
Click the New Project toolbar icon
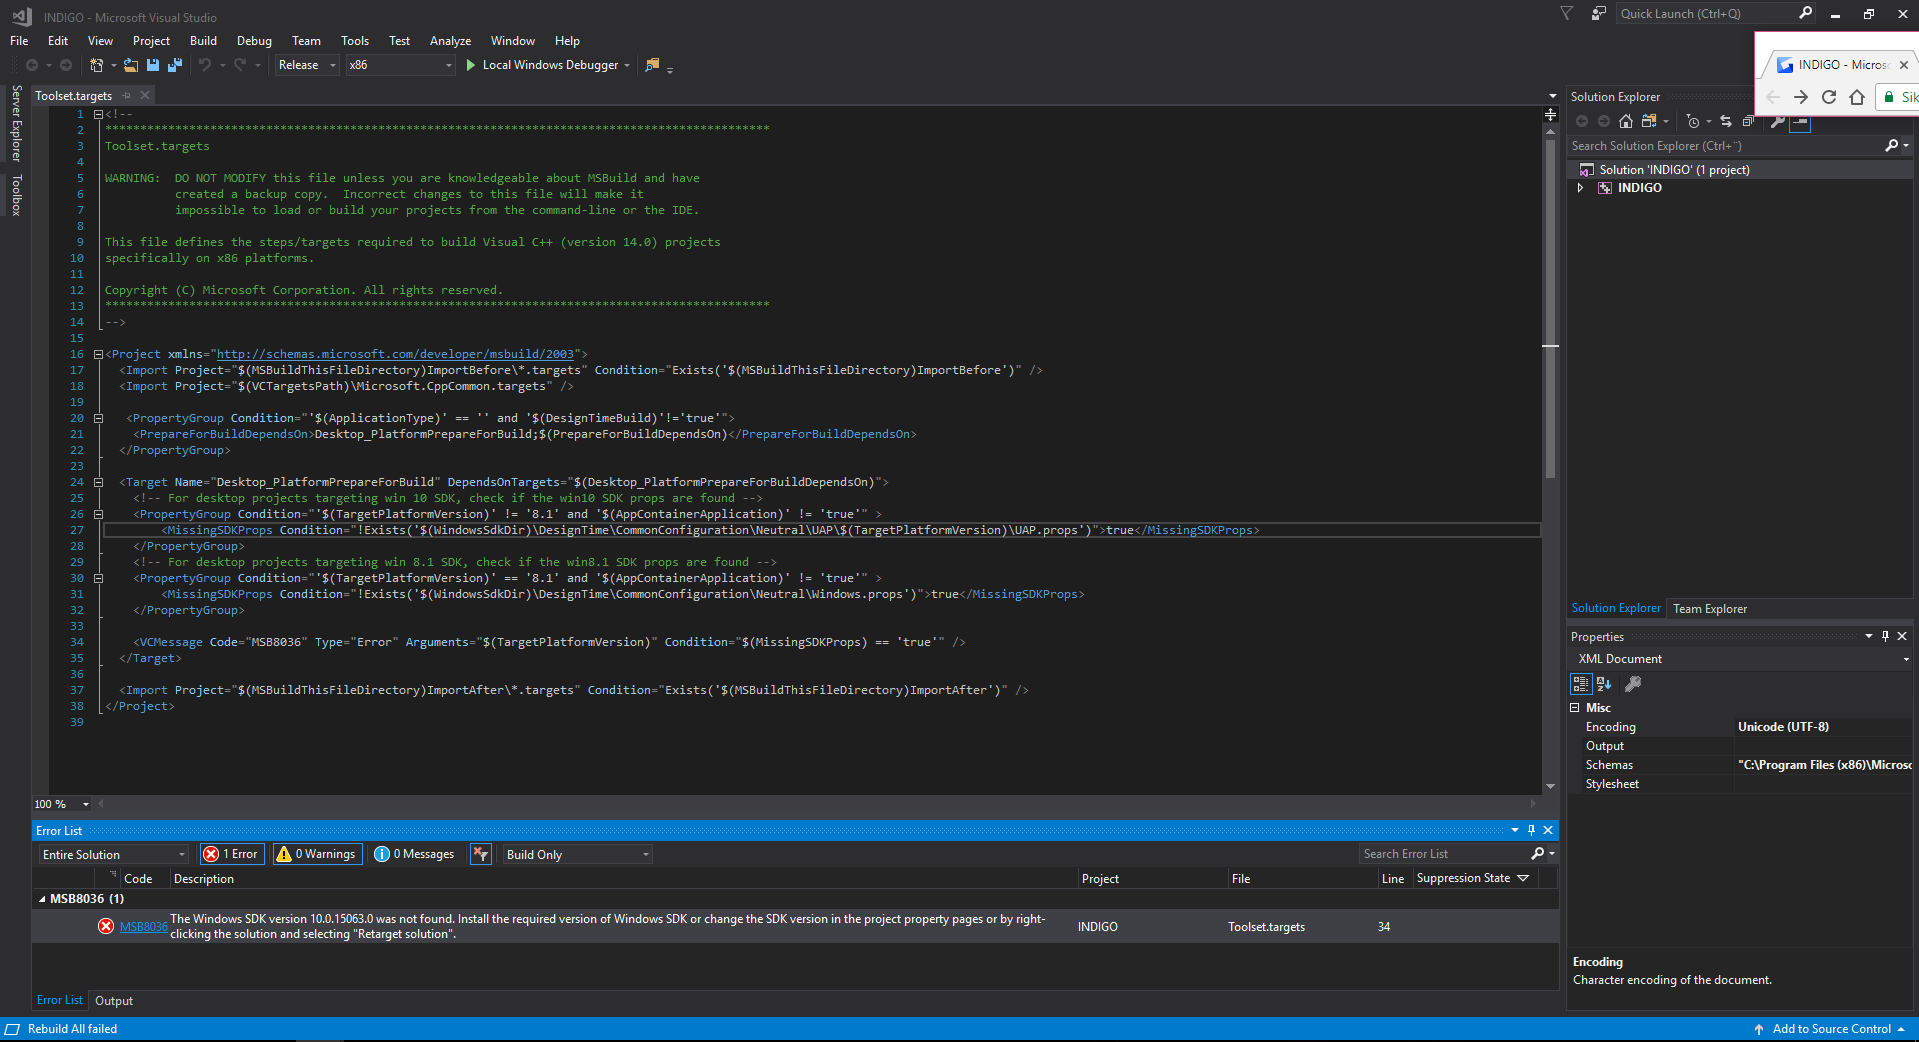point(97,65)
